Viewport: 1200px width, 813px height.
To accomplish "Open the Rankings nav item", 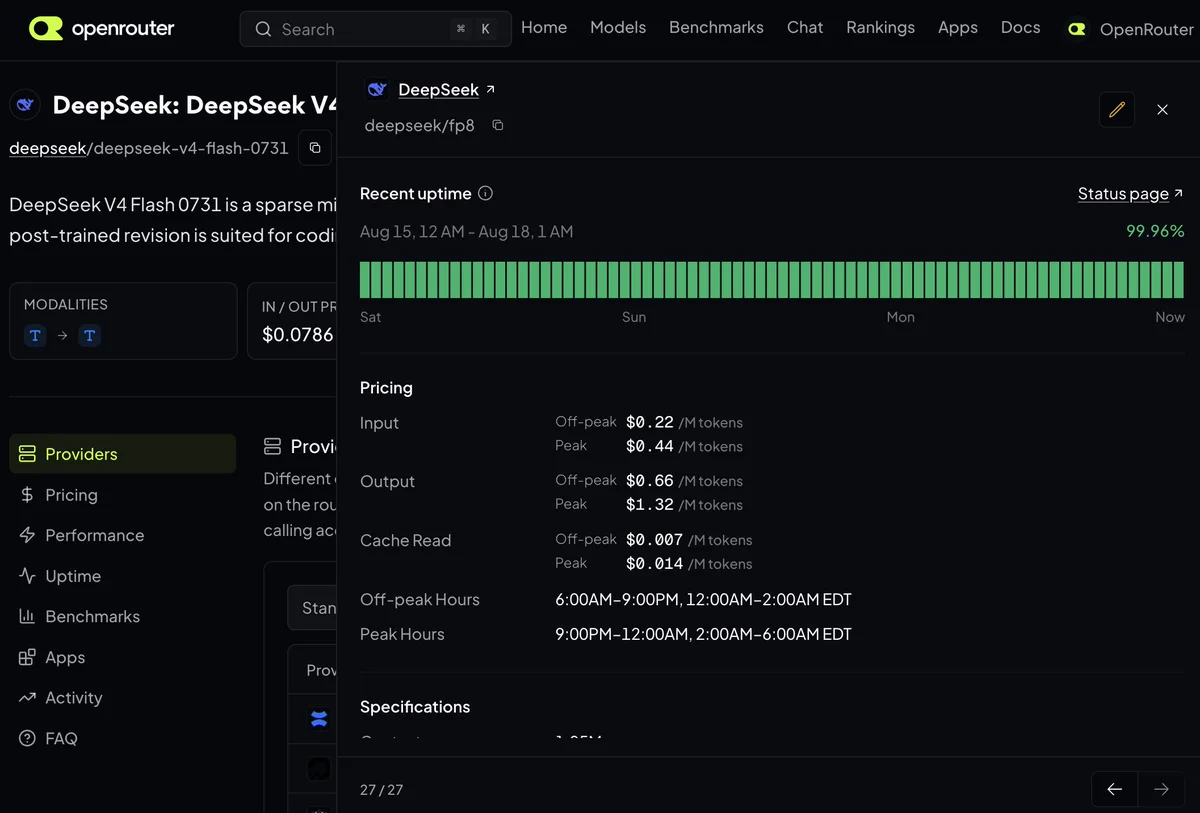I will pyautogui.click(x=880, y=28).
